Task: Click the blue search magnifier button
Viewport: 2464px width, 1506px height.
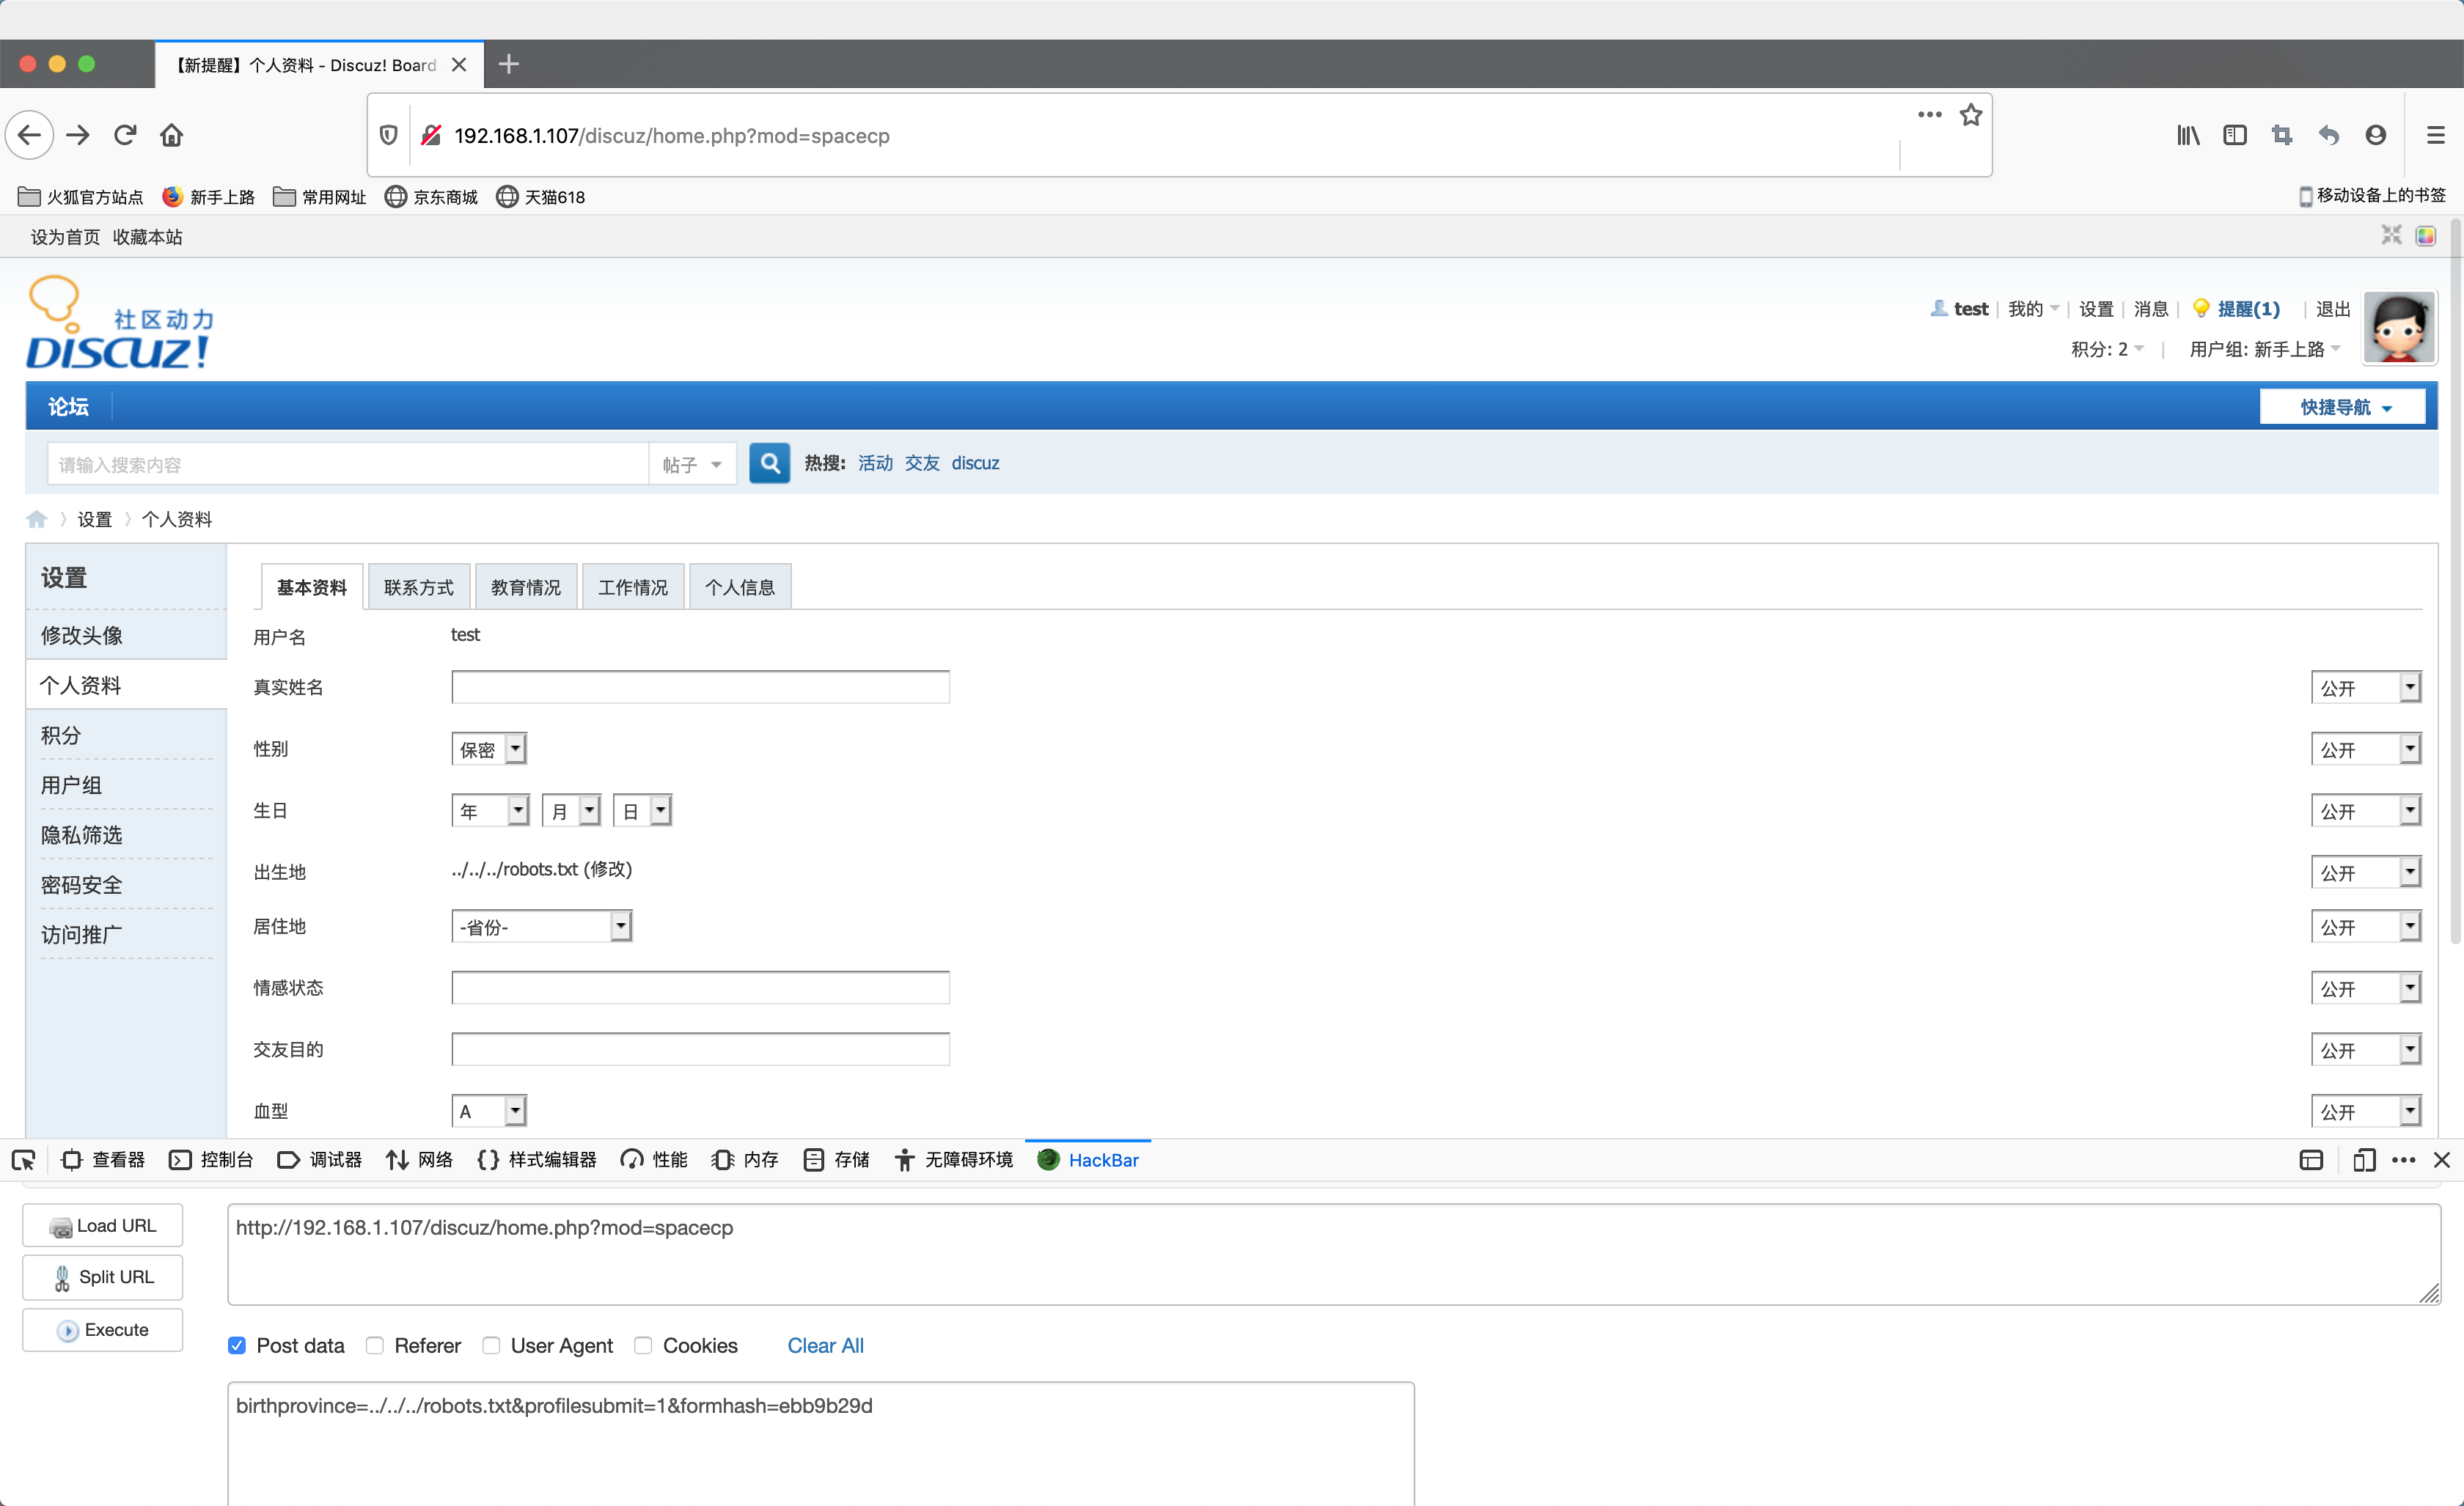Action: pos(769,463)
